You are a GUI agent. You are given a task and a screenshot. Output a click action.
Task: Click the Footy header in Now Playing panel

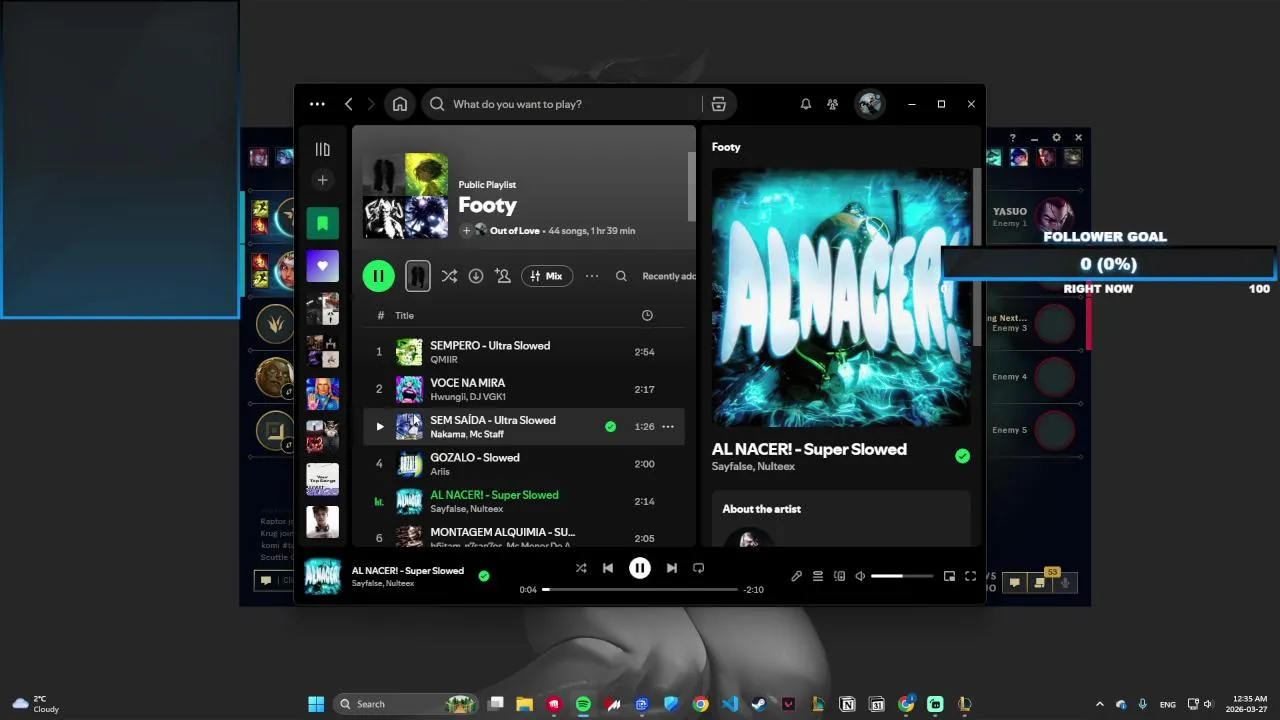[x=726, y=147]
